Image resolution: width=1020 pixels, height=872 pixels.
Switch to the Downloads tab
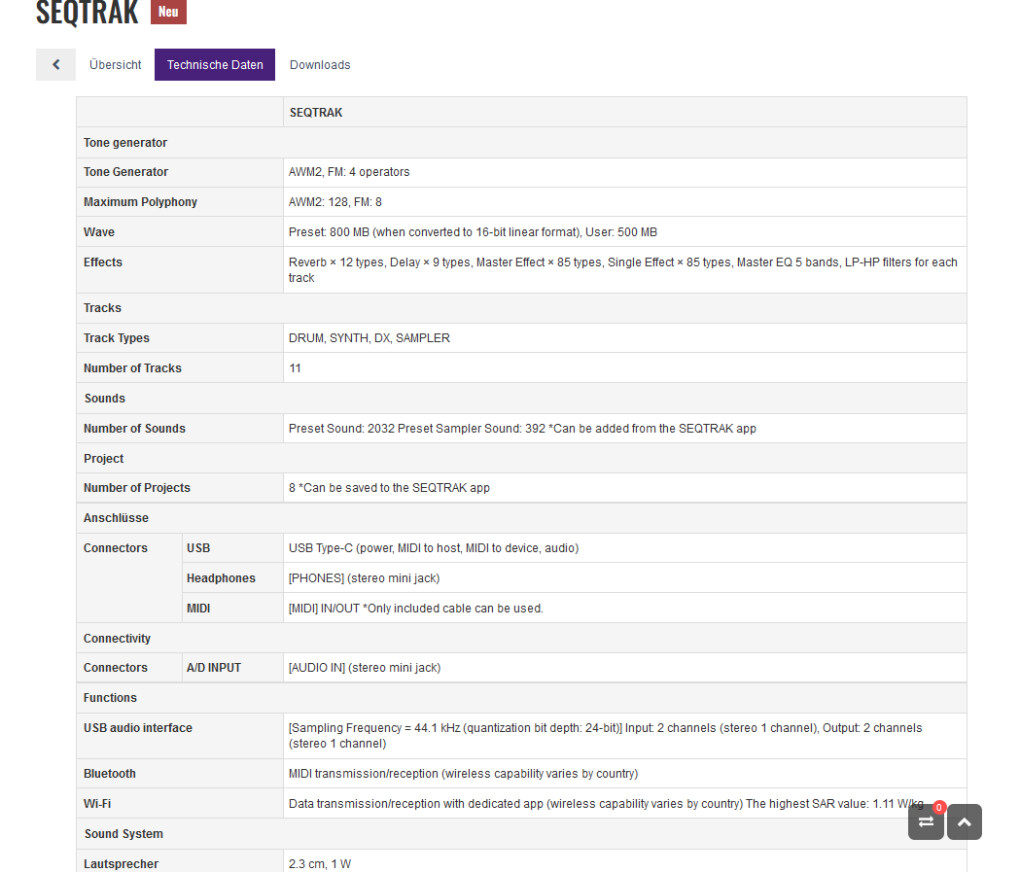[320, 64]
